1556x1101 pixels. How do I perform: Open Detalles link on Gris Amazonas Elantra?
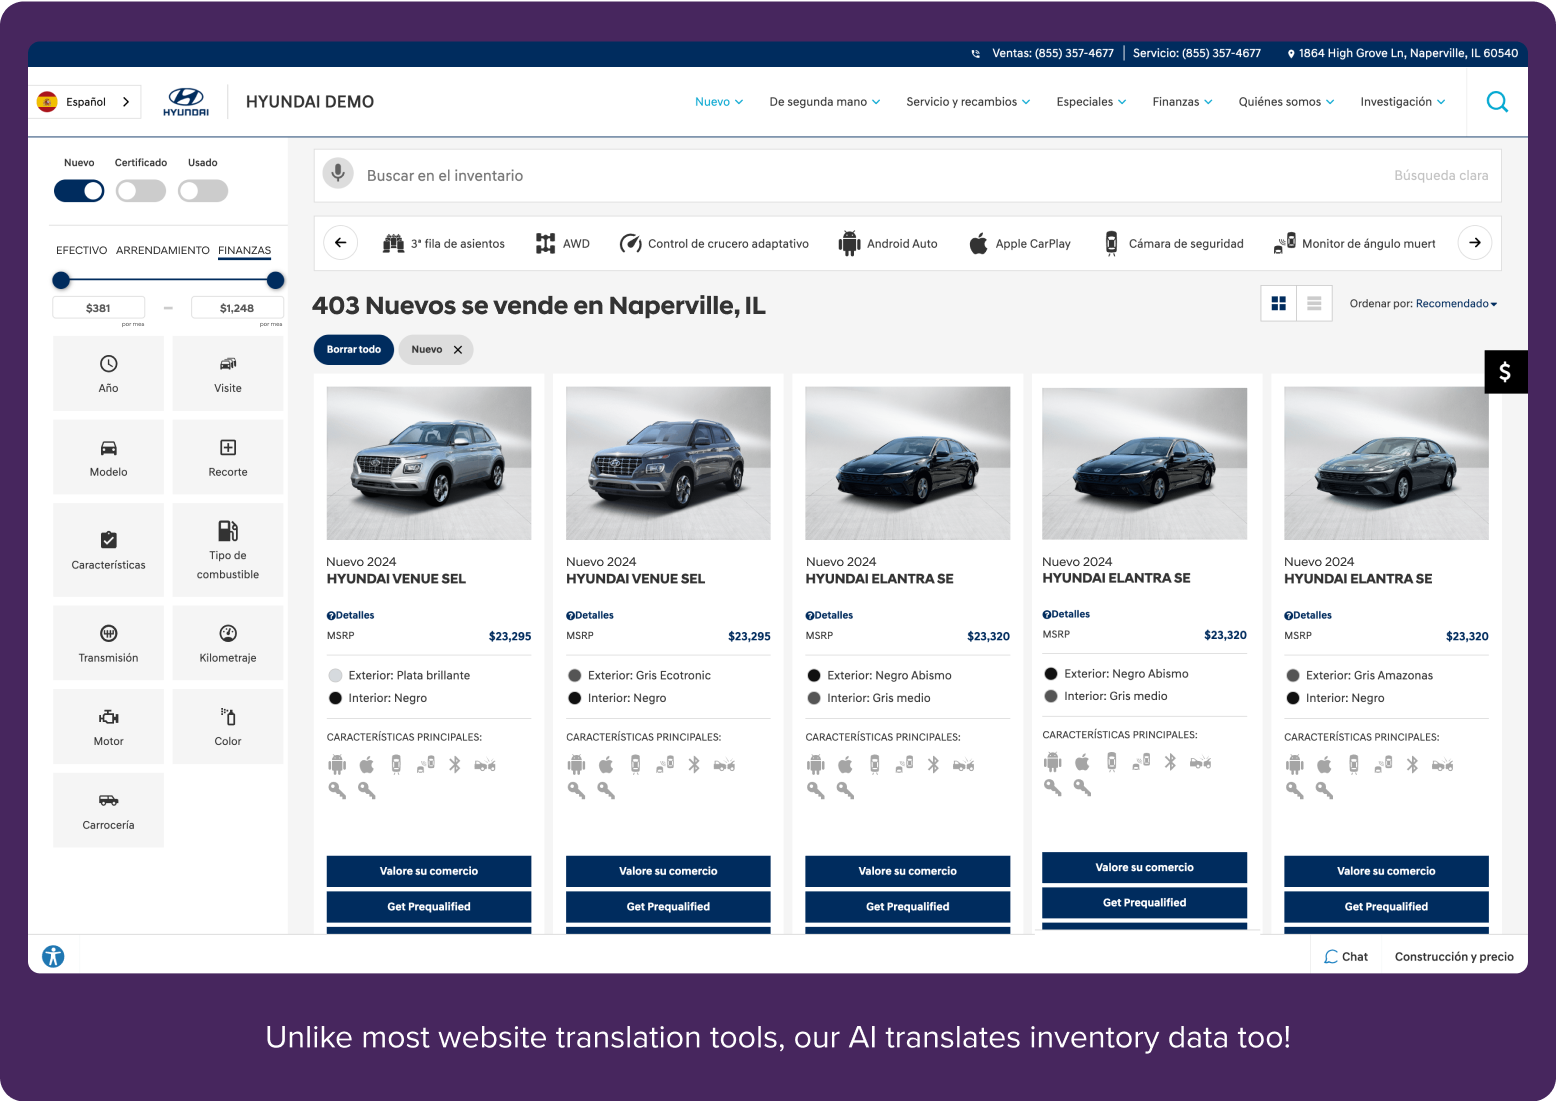pyautogui.click(x=1308, y=615)
